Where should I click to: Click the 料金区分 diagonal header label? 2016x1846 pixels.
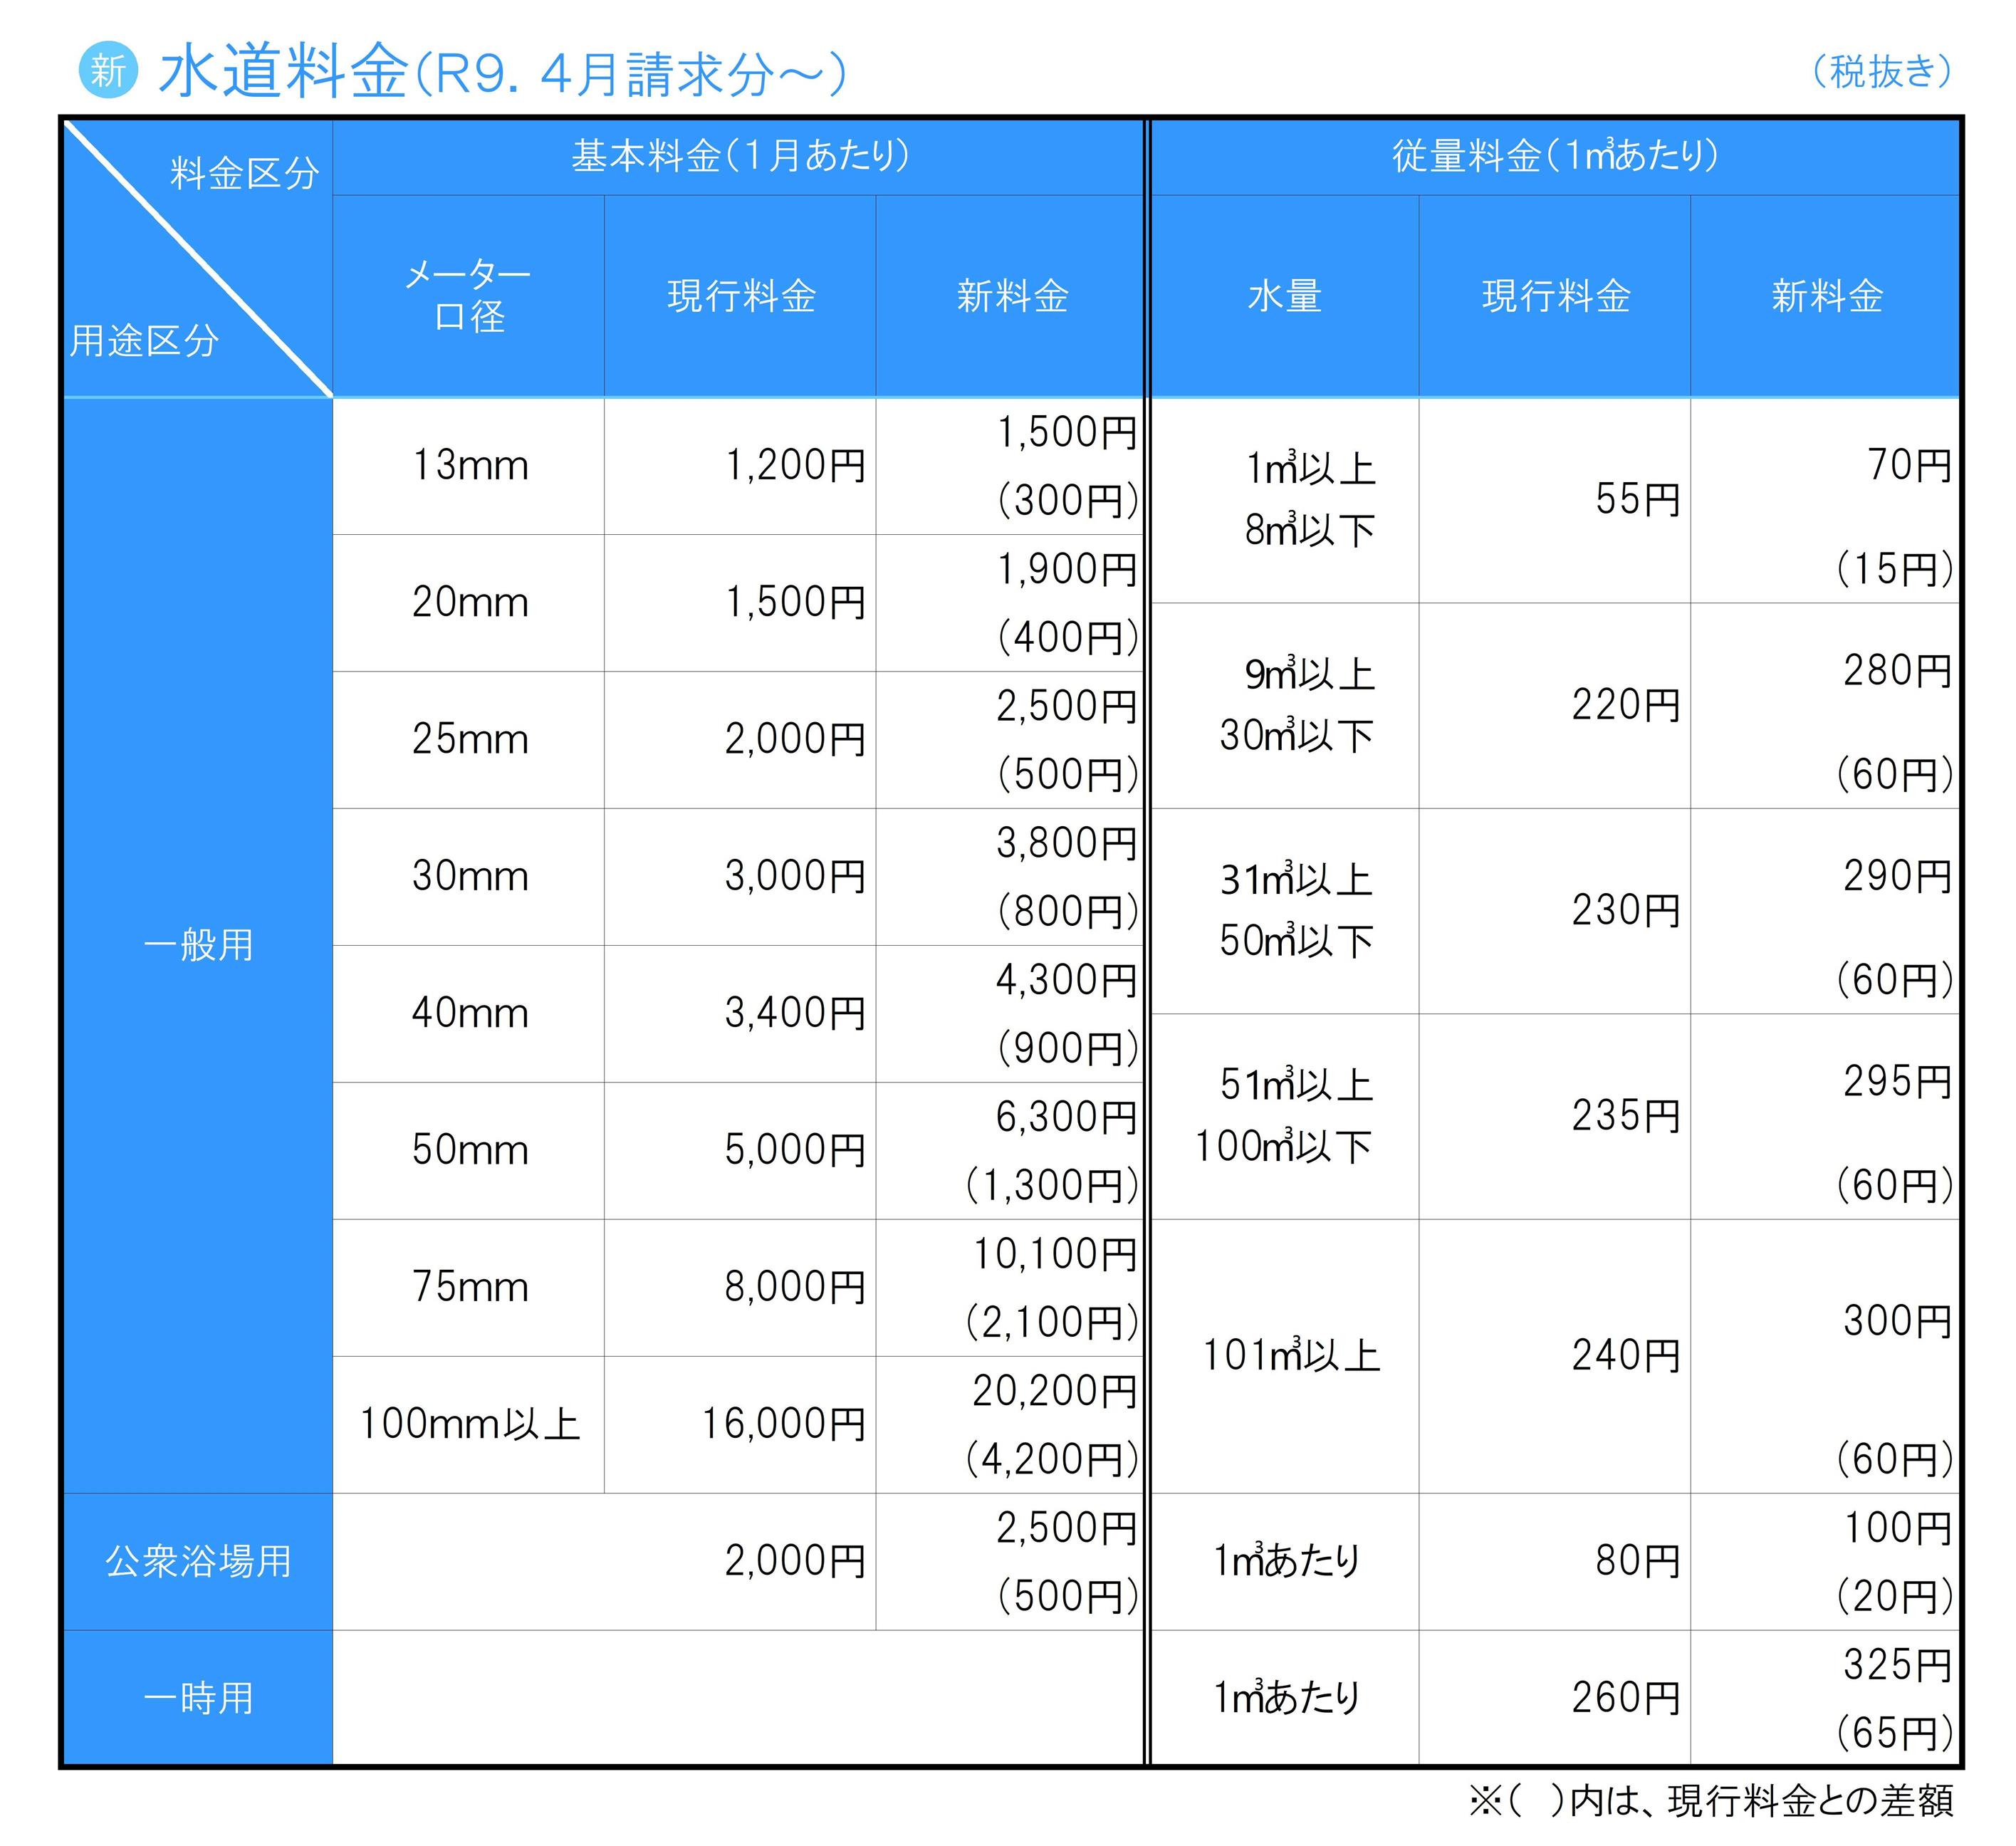coord(244,174)
